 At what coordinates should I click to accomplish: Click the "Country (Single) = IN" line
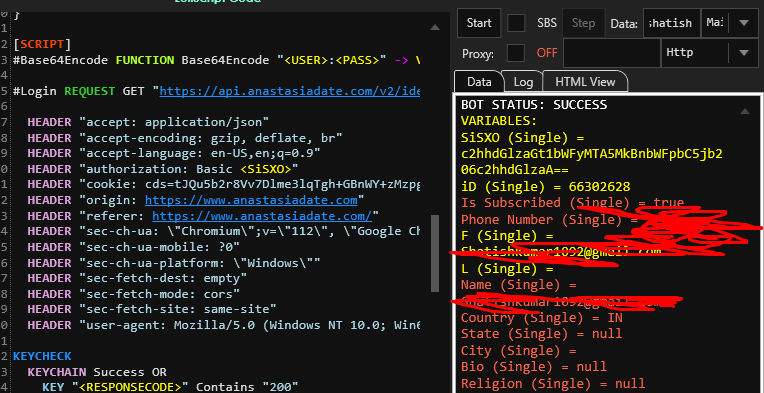click(542, 318)
